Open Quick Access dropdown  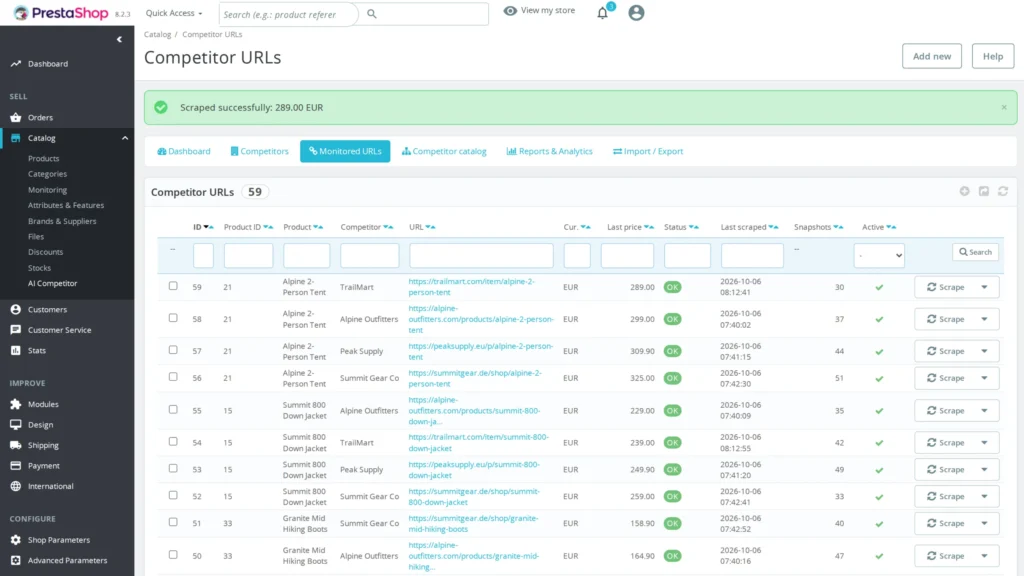(174, 13)
